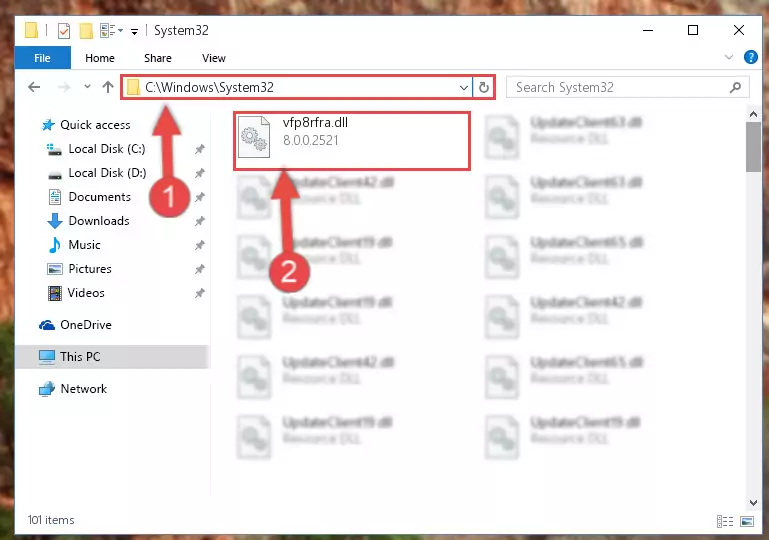Click the scroll up arrow of file list
Screen dimensions: 769x540
pos(753,115)
